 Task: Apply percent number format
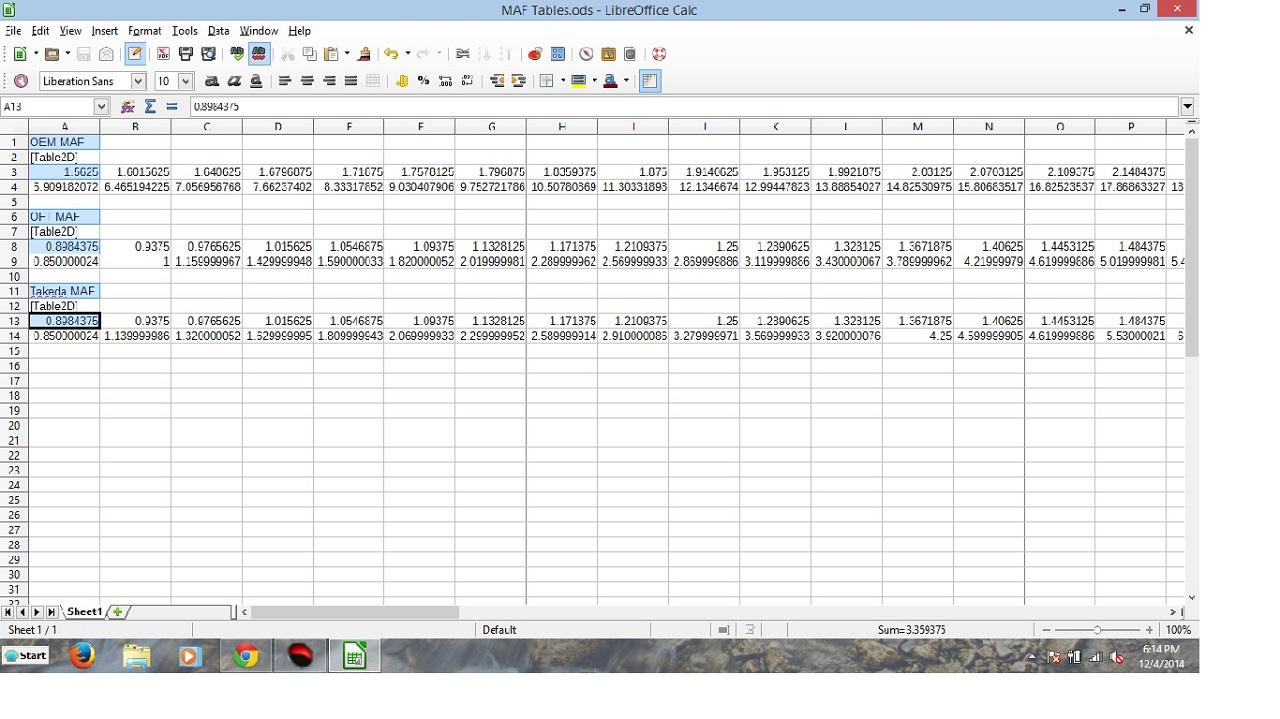[423, 81]
